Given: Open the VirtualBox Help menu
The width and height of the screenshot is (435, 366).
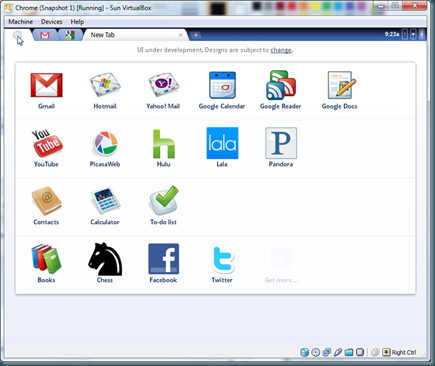Looking at the screenshot, I should pos(77,22).
